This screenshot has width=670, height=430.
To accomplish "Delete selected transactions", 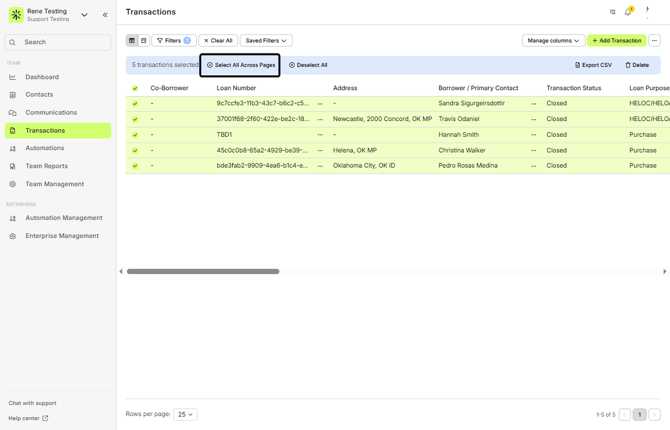I will click(x=637, y=65).
